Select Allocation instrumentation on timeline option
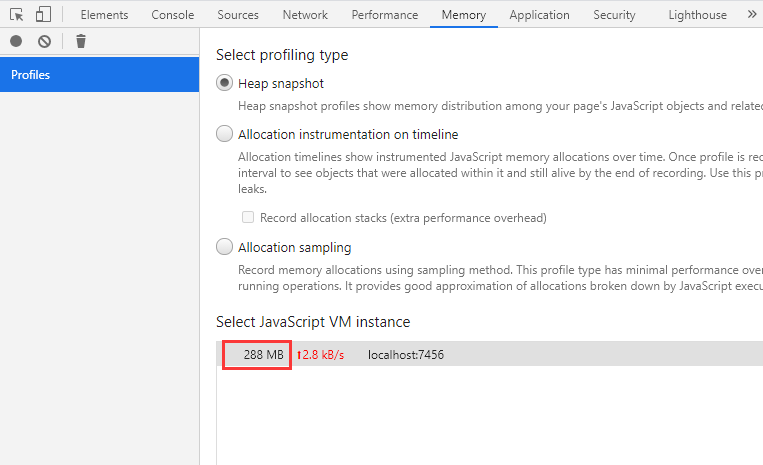 pos(225,134)
